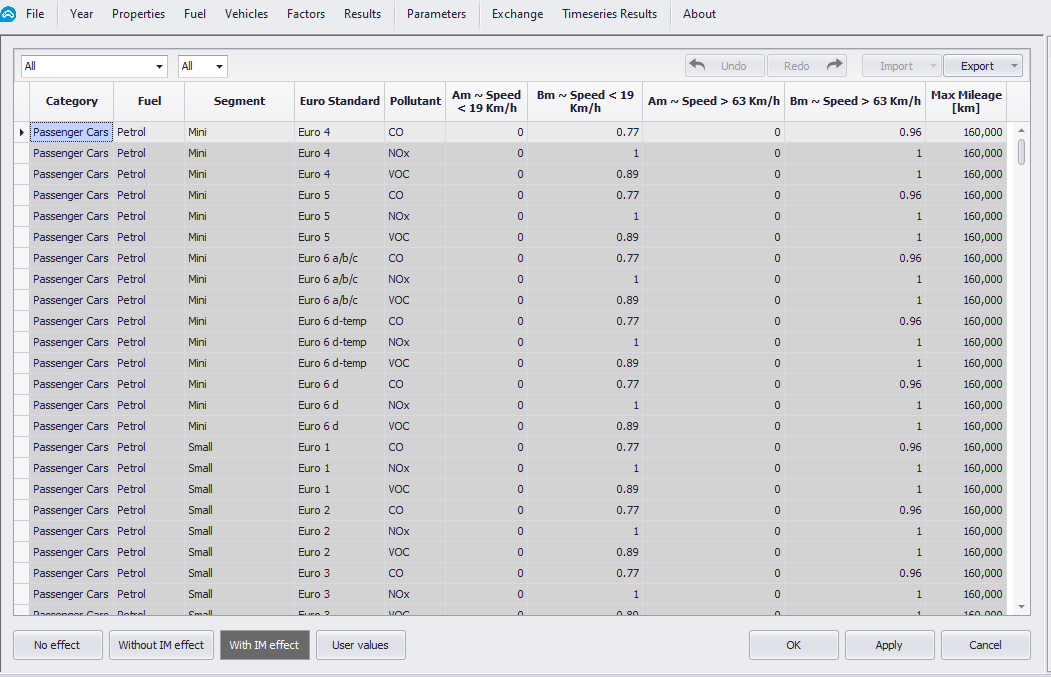Open the Timeseries Results menu
1051x677 pixels.
point(609,14)
